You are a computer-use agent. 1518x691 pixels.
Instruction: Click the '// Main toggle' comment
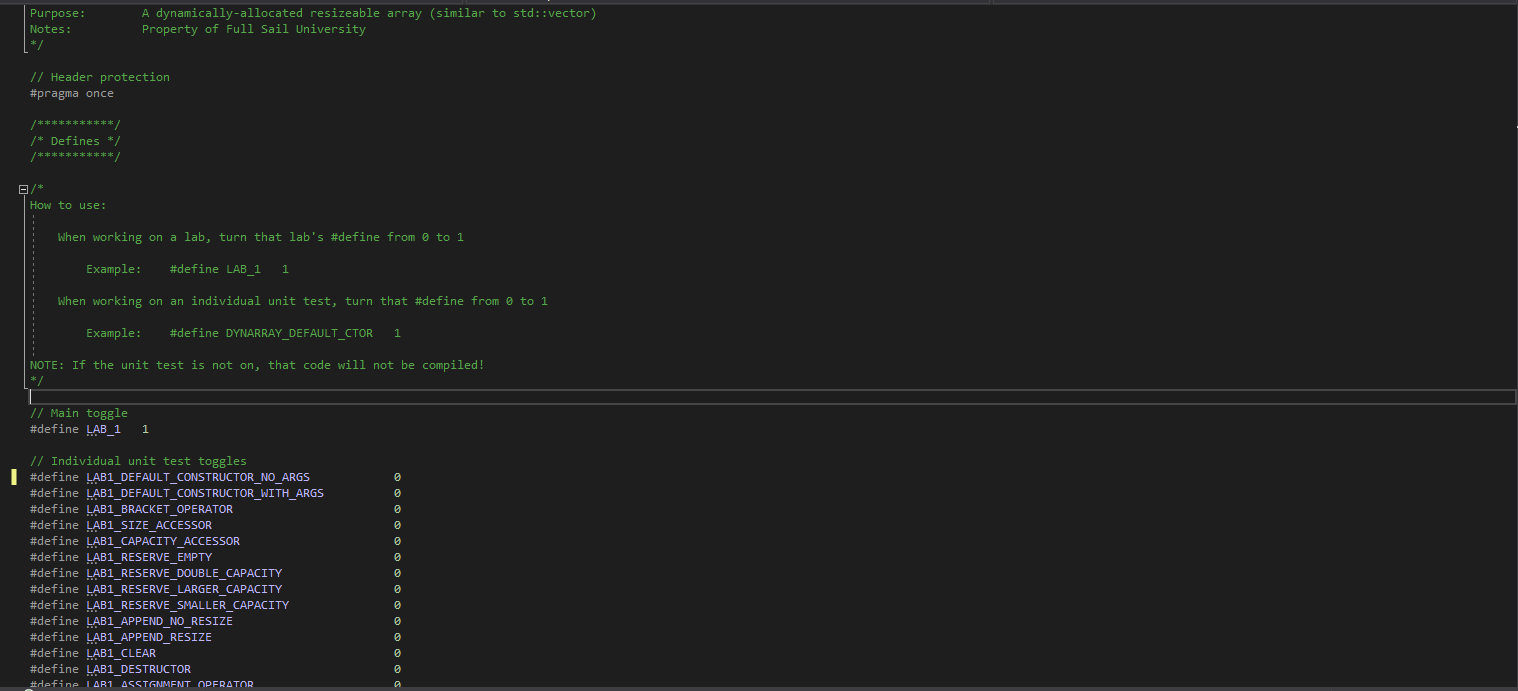point(79,412)
